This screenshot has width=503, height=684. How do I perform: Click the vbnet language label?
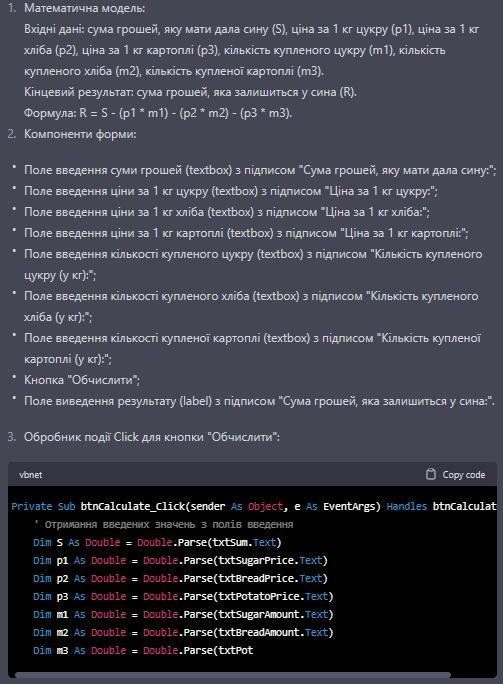click(x=31, y=475)
